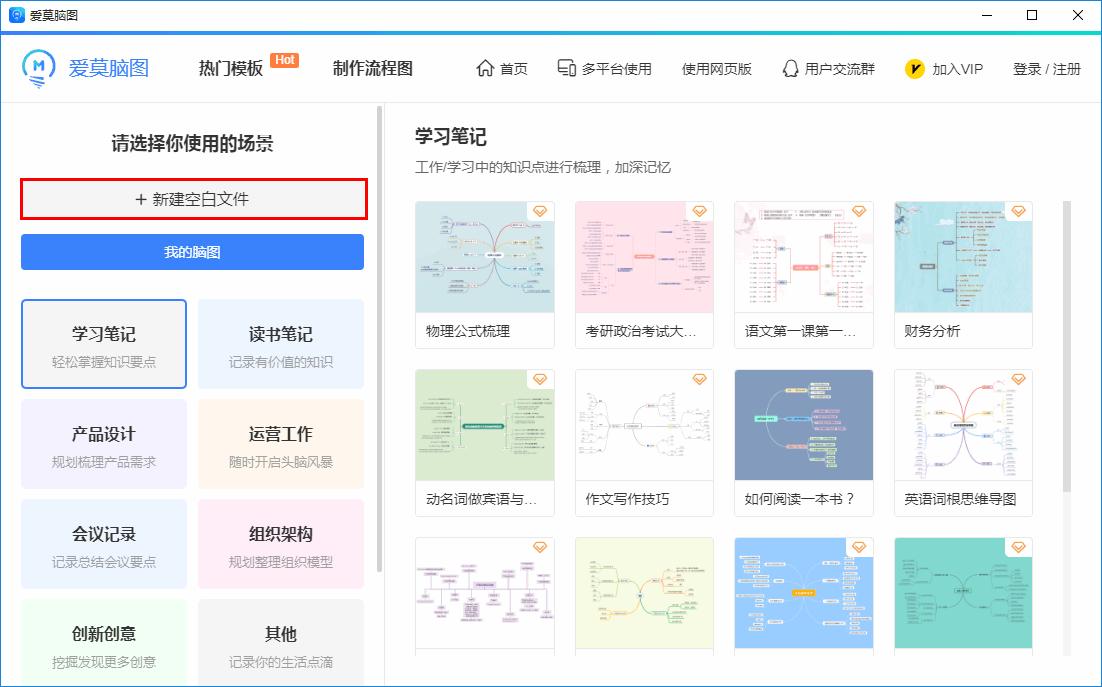Select the 创新创意 scene category
Image resolution: width=1102 pixels, height=687 pixels.
(x=104, y=643)
